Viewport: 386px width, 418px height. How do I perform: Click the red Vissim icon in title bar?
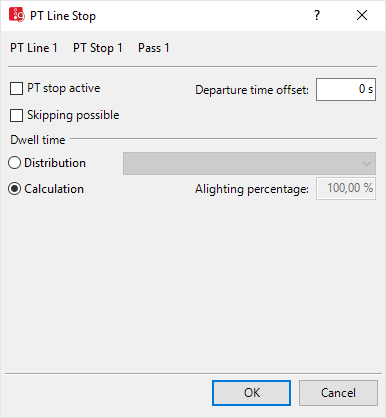click(x=16, y=15)
